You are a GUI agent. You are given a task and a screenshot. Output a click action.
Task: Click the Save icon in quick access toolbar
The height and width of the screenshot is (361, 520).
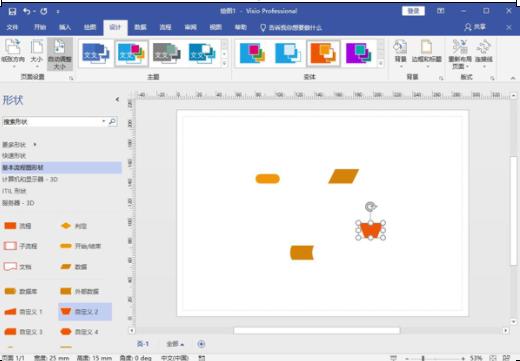(x=12, y=11)
